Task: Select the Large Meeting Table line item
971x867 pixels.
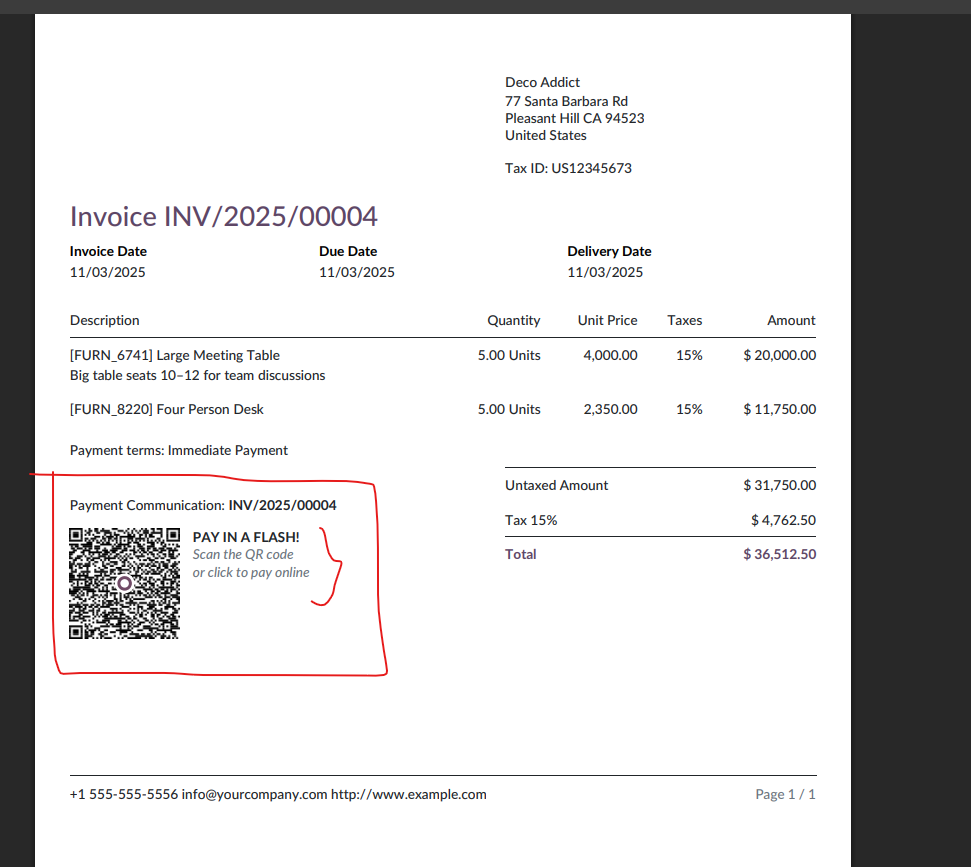Action: (175, 355)
